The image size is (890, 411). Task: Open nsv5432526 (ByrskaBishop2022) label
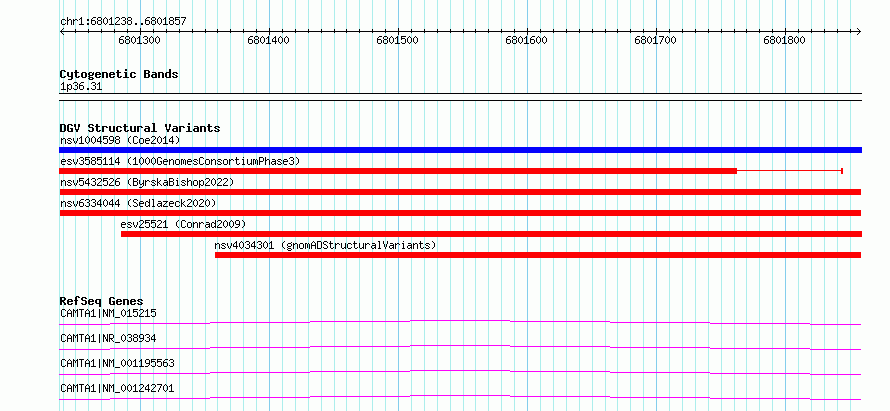coord(147,182)
